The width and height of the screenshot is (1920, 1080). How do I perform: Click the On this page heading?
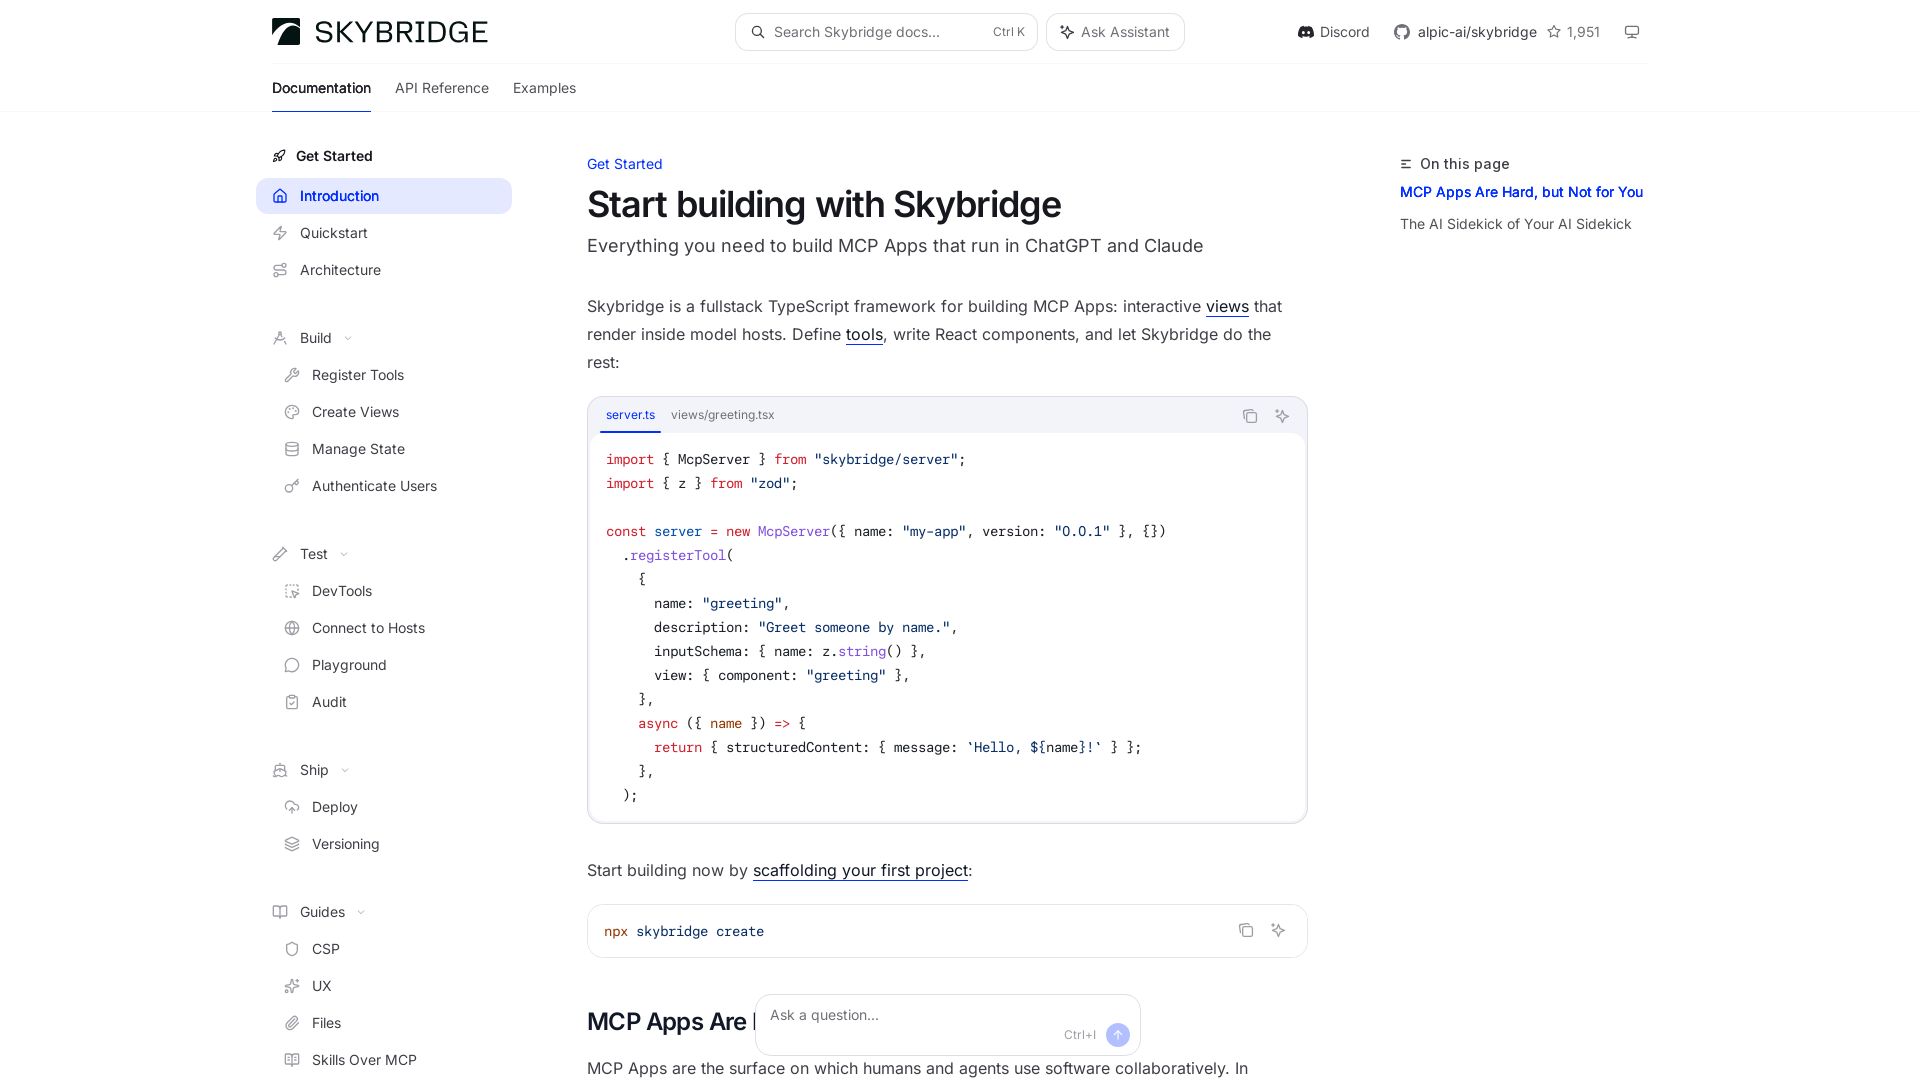1464,164
